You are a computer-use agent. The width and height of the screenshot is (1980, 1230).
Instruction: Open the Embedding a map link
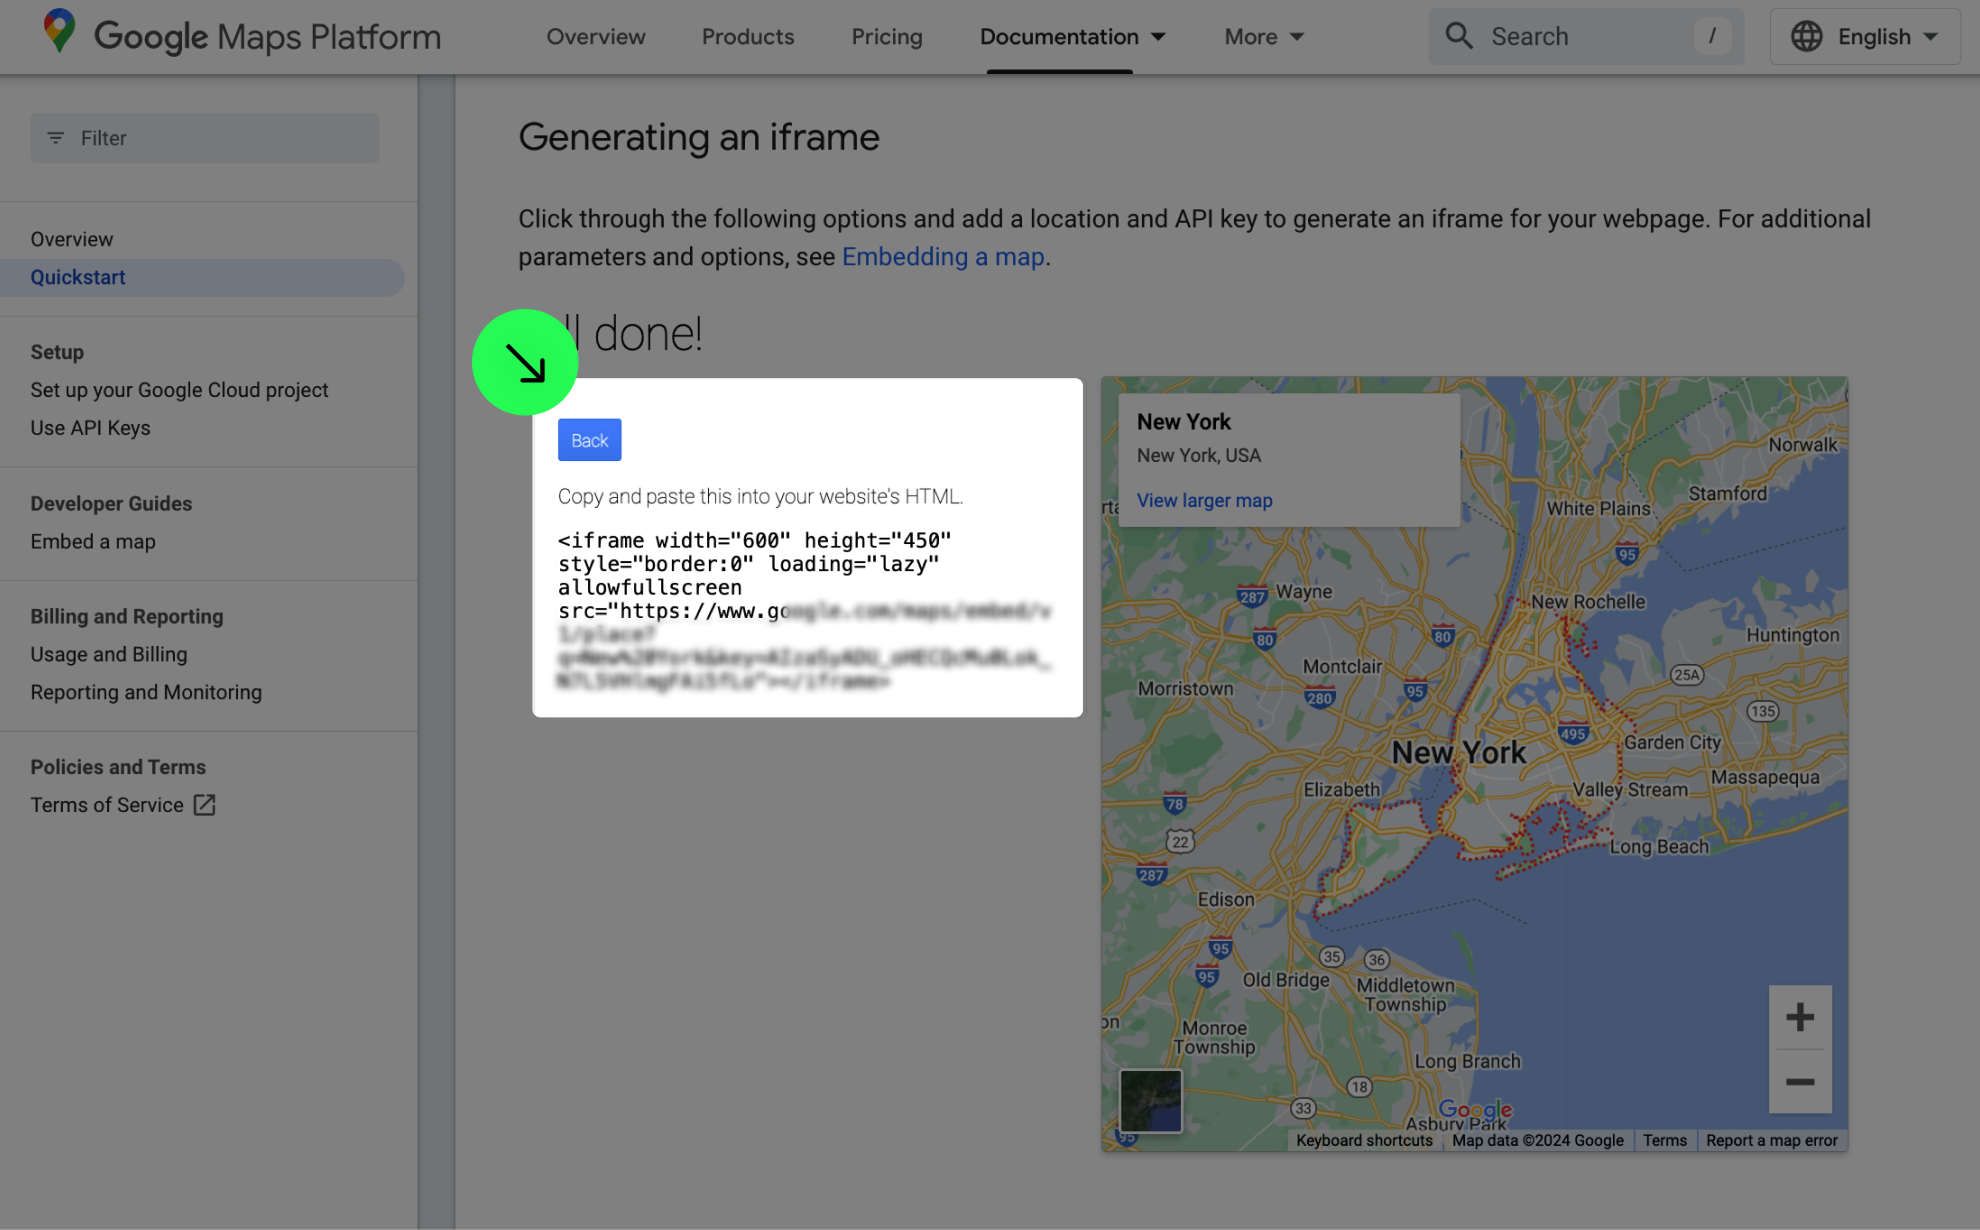(x=942, y=257)
